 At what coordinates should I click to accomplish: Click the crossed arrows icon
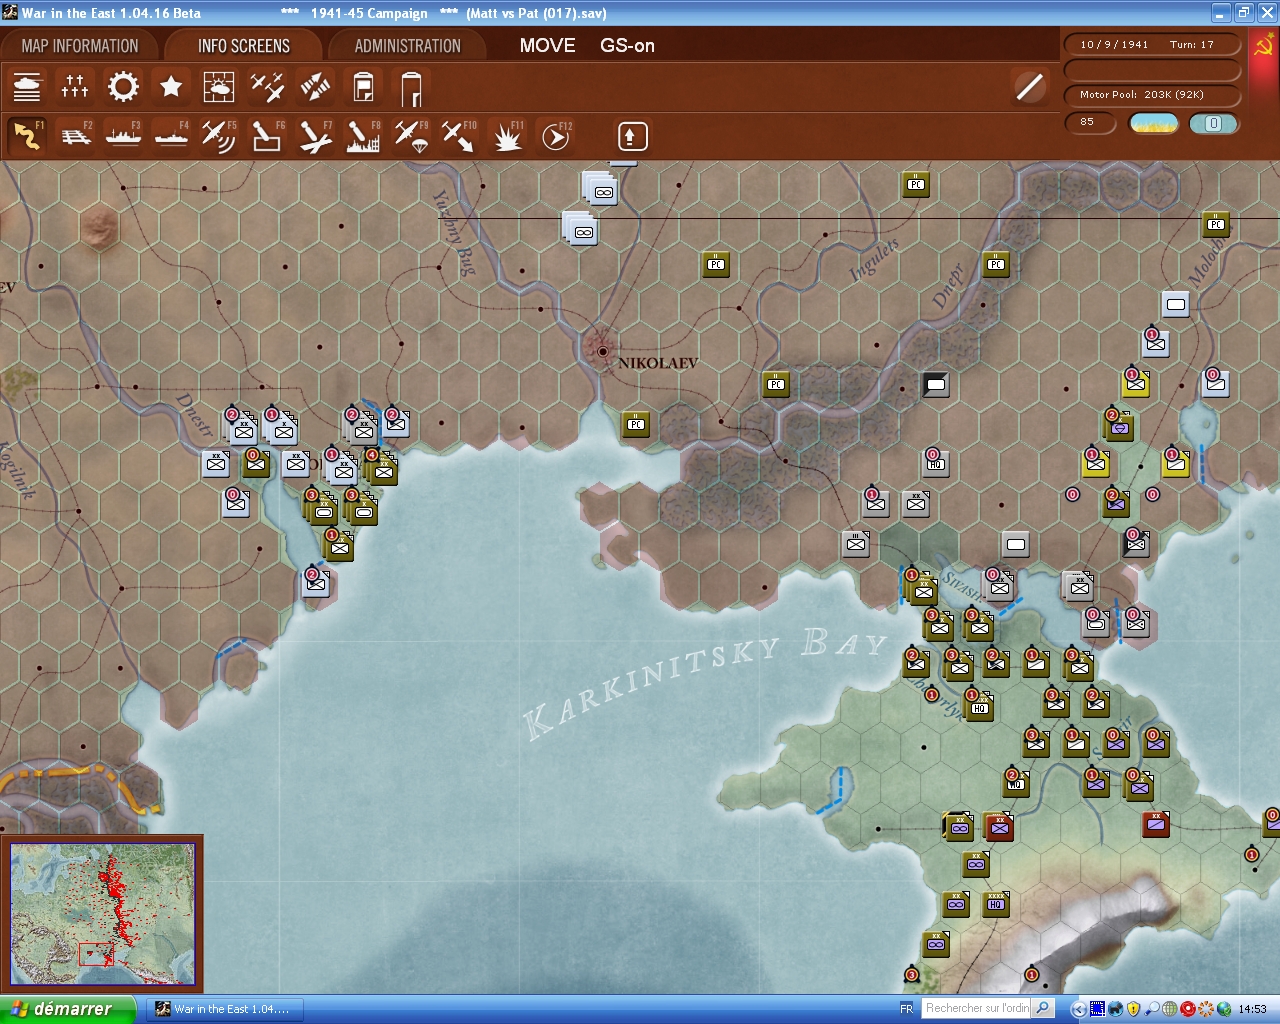(315, 87)
